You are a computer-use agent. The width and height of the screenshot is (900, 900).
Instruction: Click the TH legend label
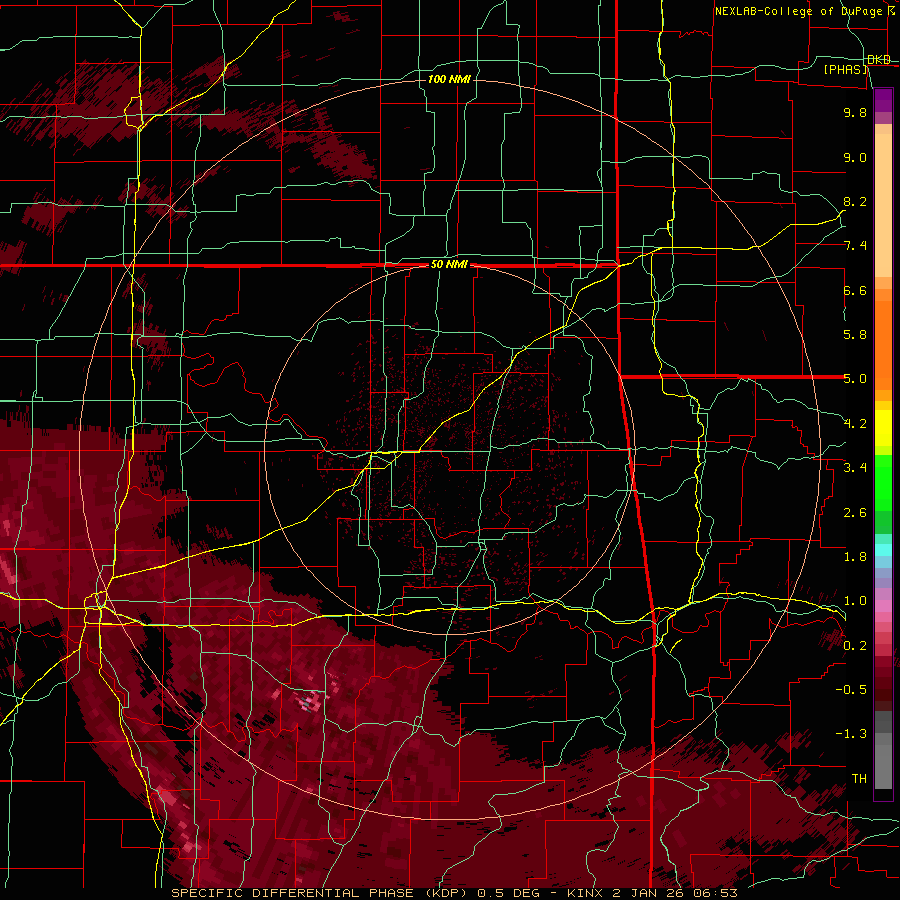pos(859,779)
